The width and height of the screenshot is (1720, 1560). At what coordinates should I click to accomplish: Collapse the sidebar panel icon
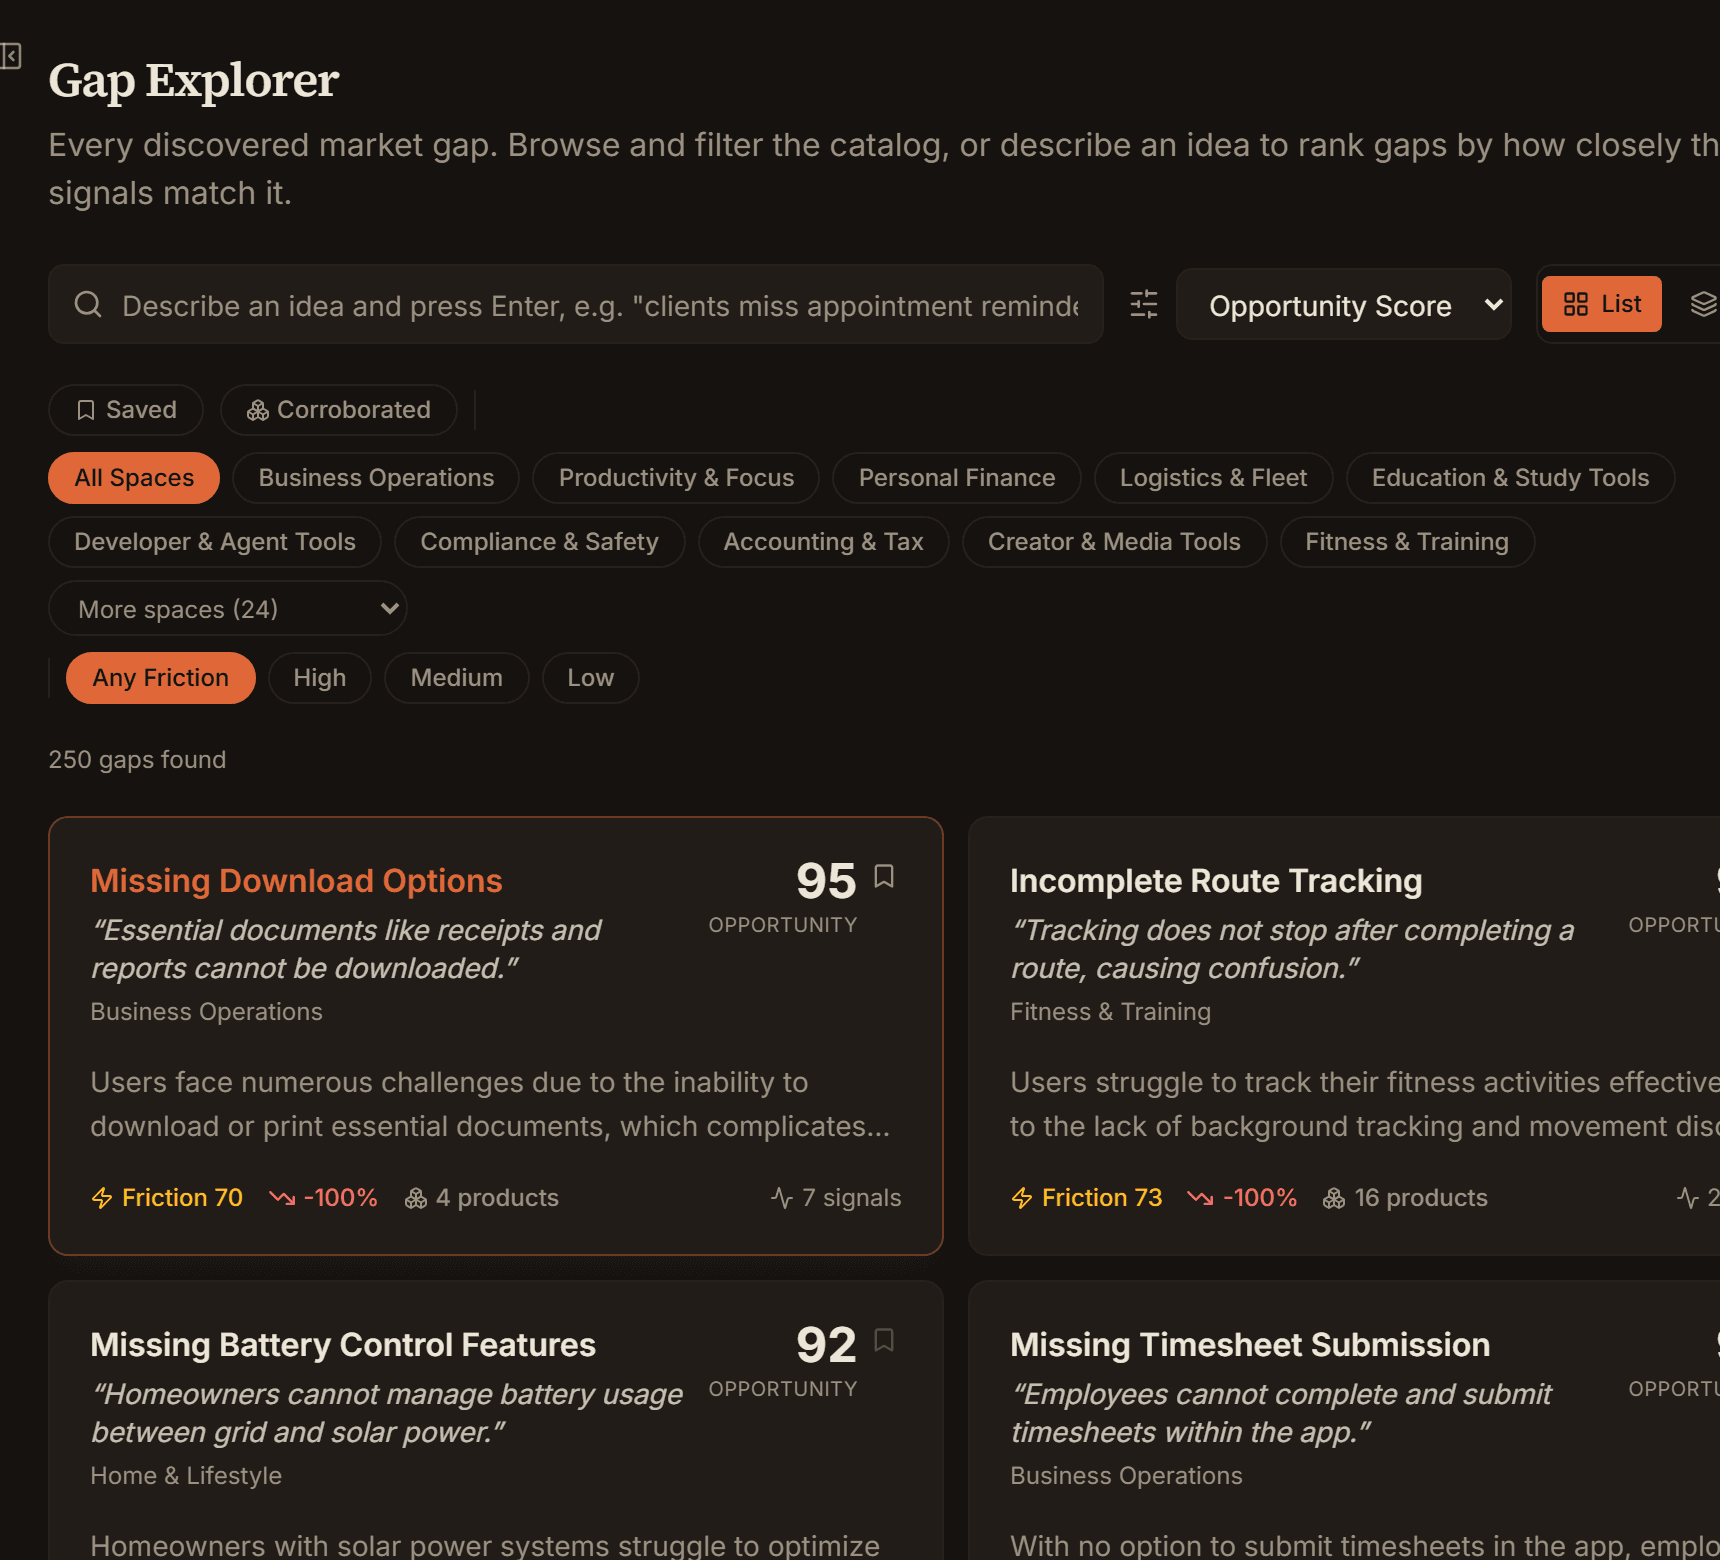[10, 56]
